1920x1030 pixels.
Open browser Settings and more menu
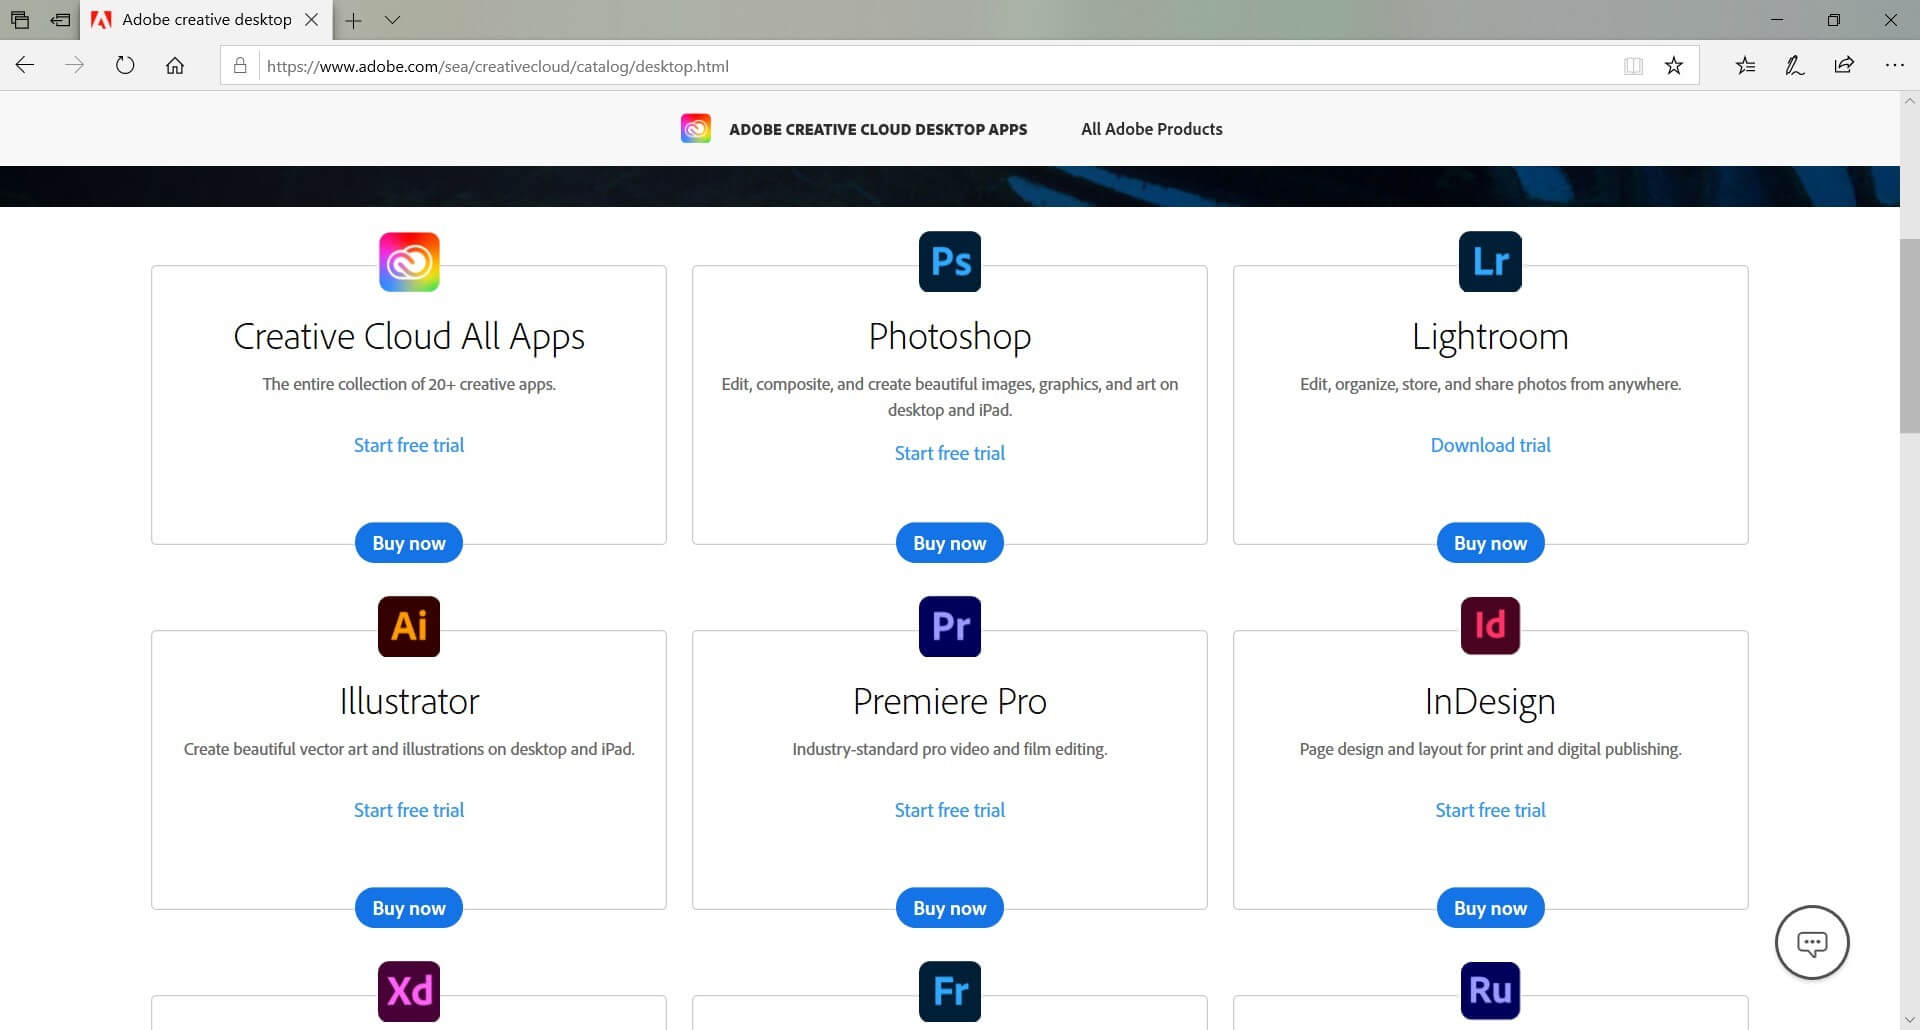point(1894,66)
